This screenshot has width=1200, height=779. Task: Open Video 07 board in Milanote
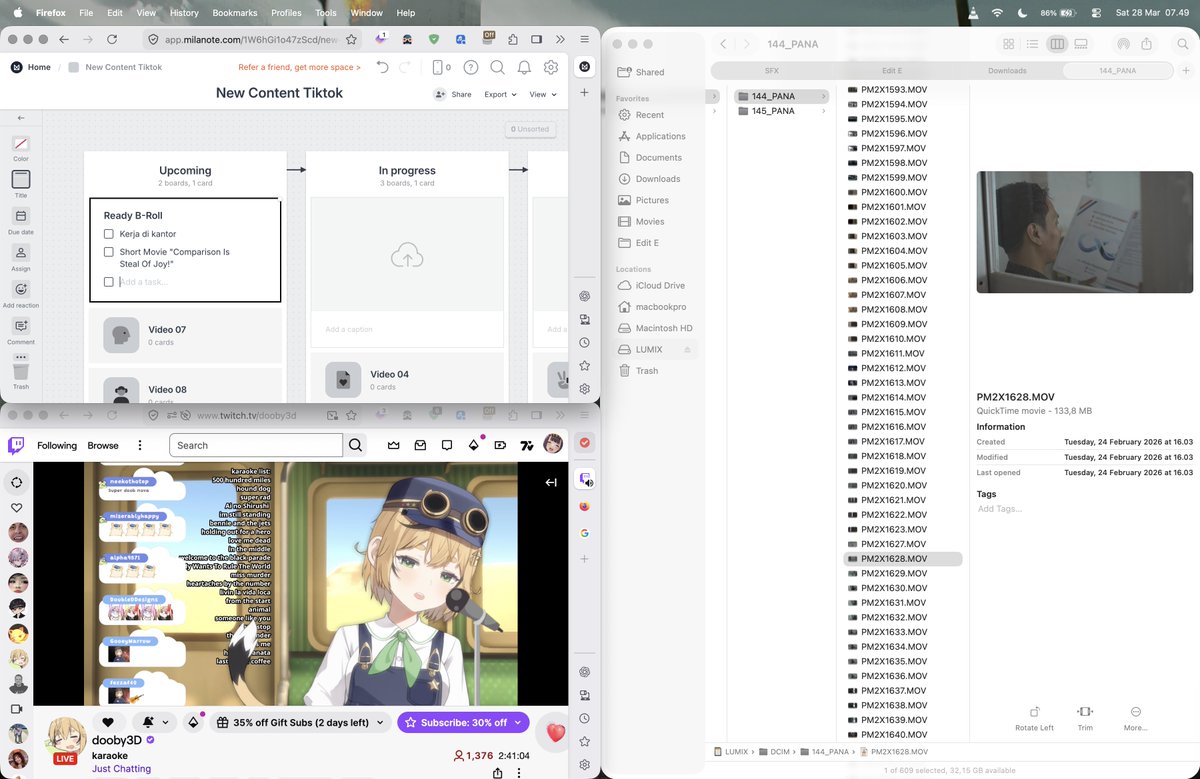[185, 335]
